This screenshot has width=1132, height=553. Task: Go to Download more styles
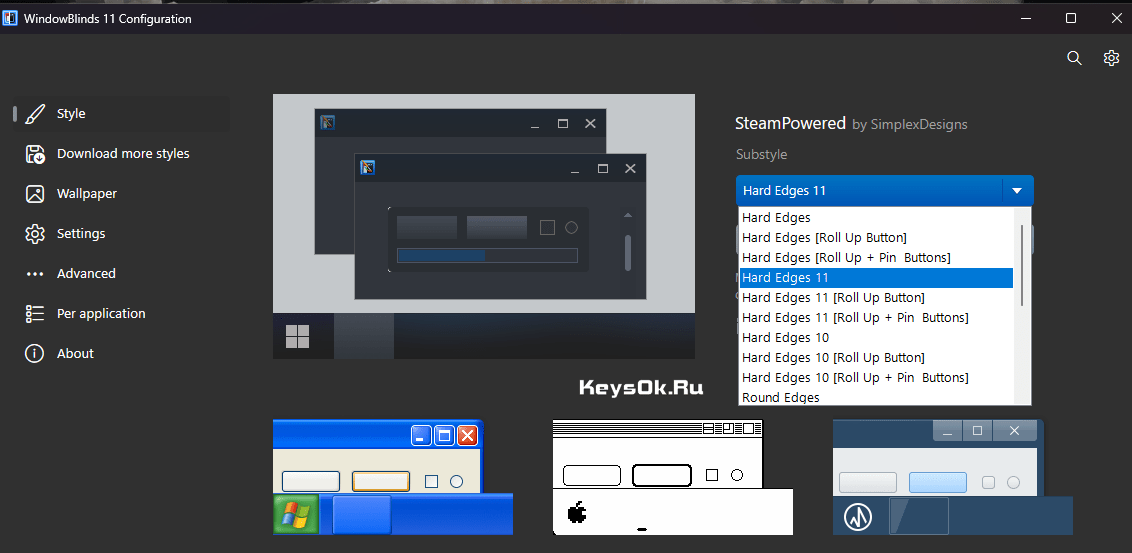click(123, 154)
